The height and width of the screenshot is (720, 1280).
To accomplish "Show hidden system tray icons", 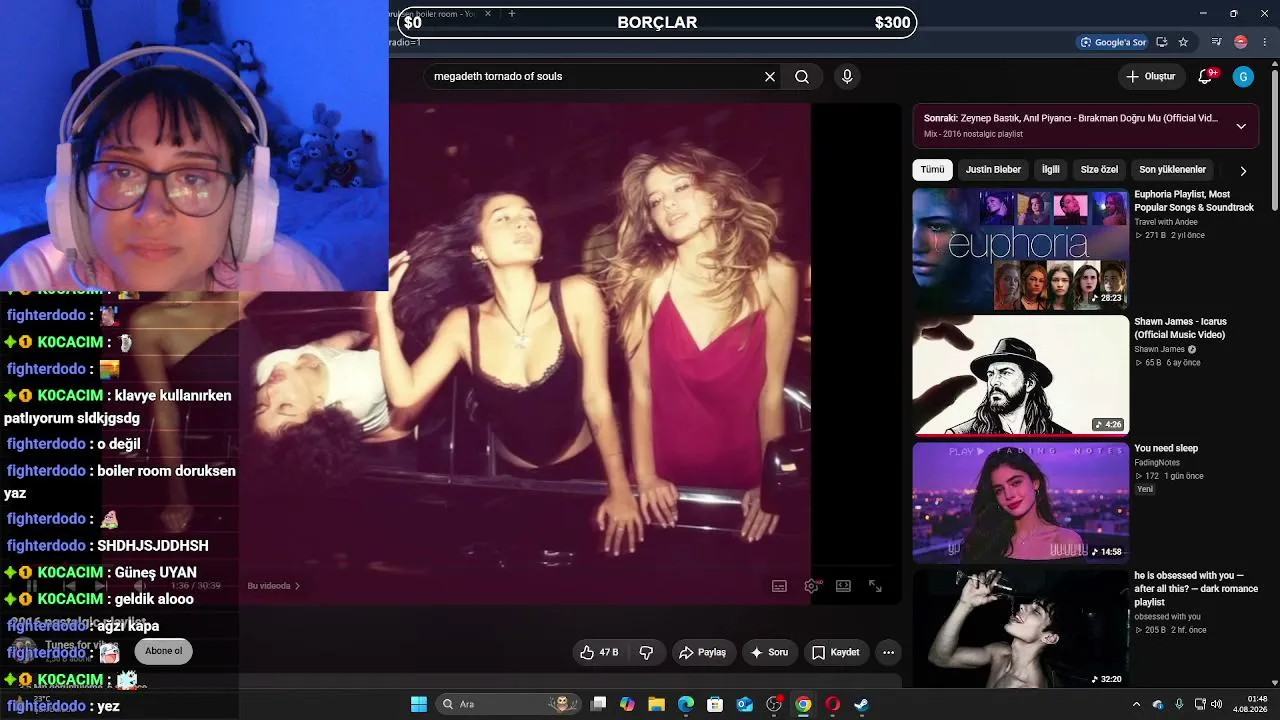I will coord(1136,704).
